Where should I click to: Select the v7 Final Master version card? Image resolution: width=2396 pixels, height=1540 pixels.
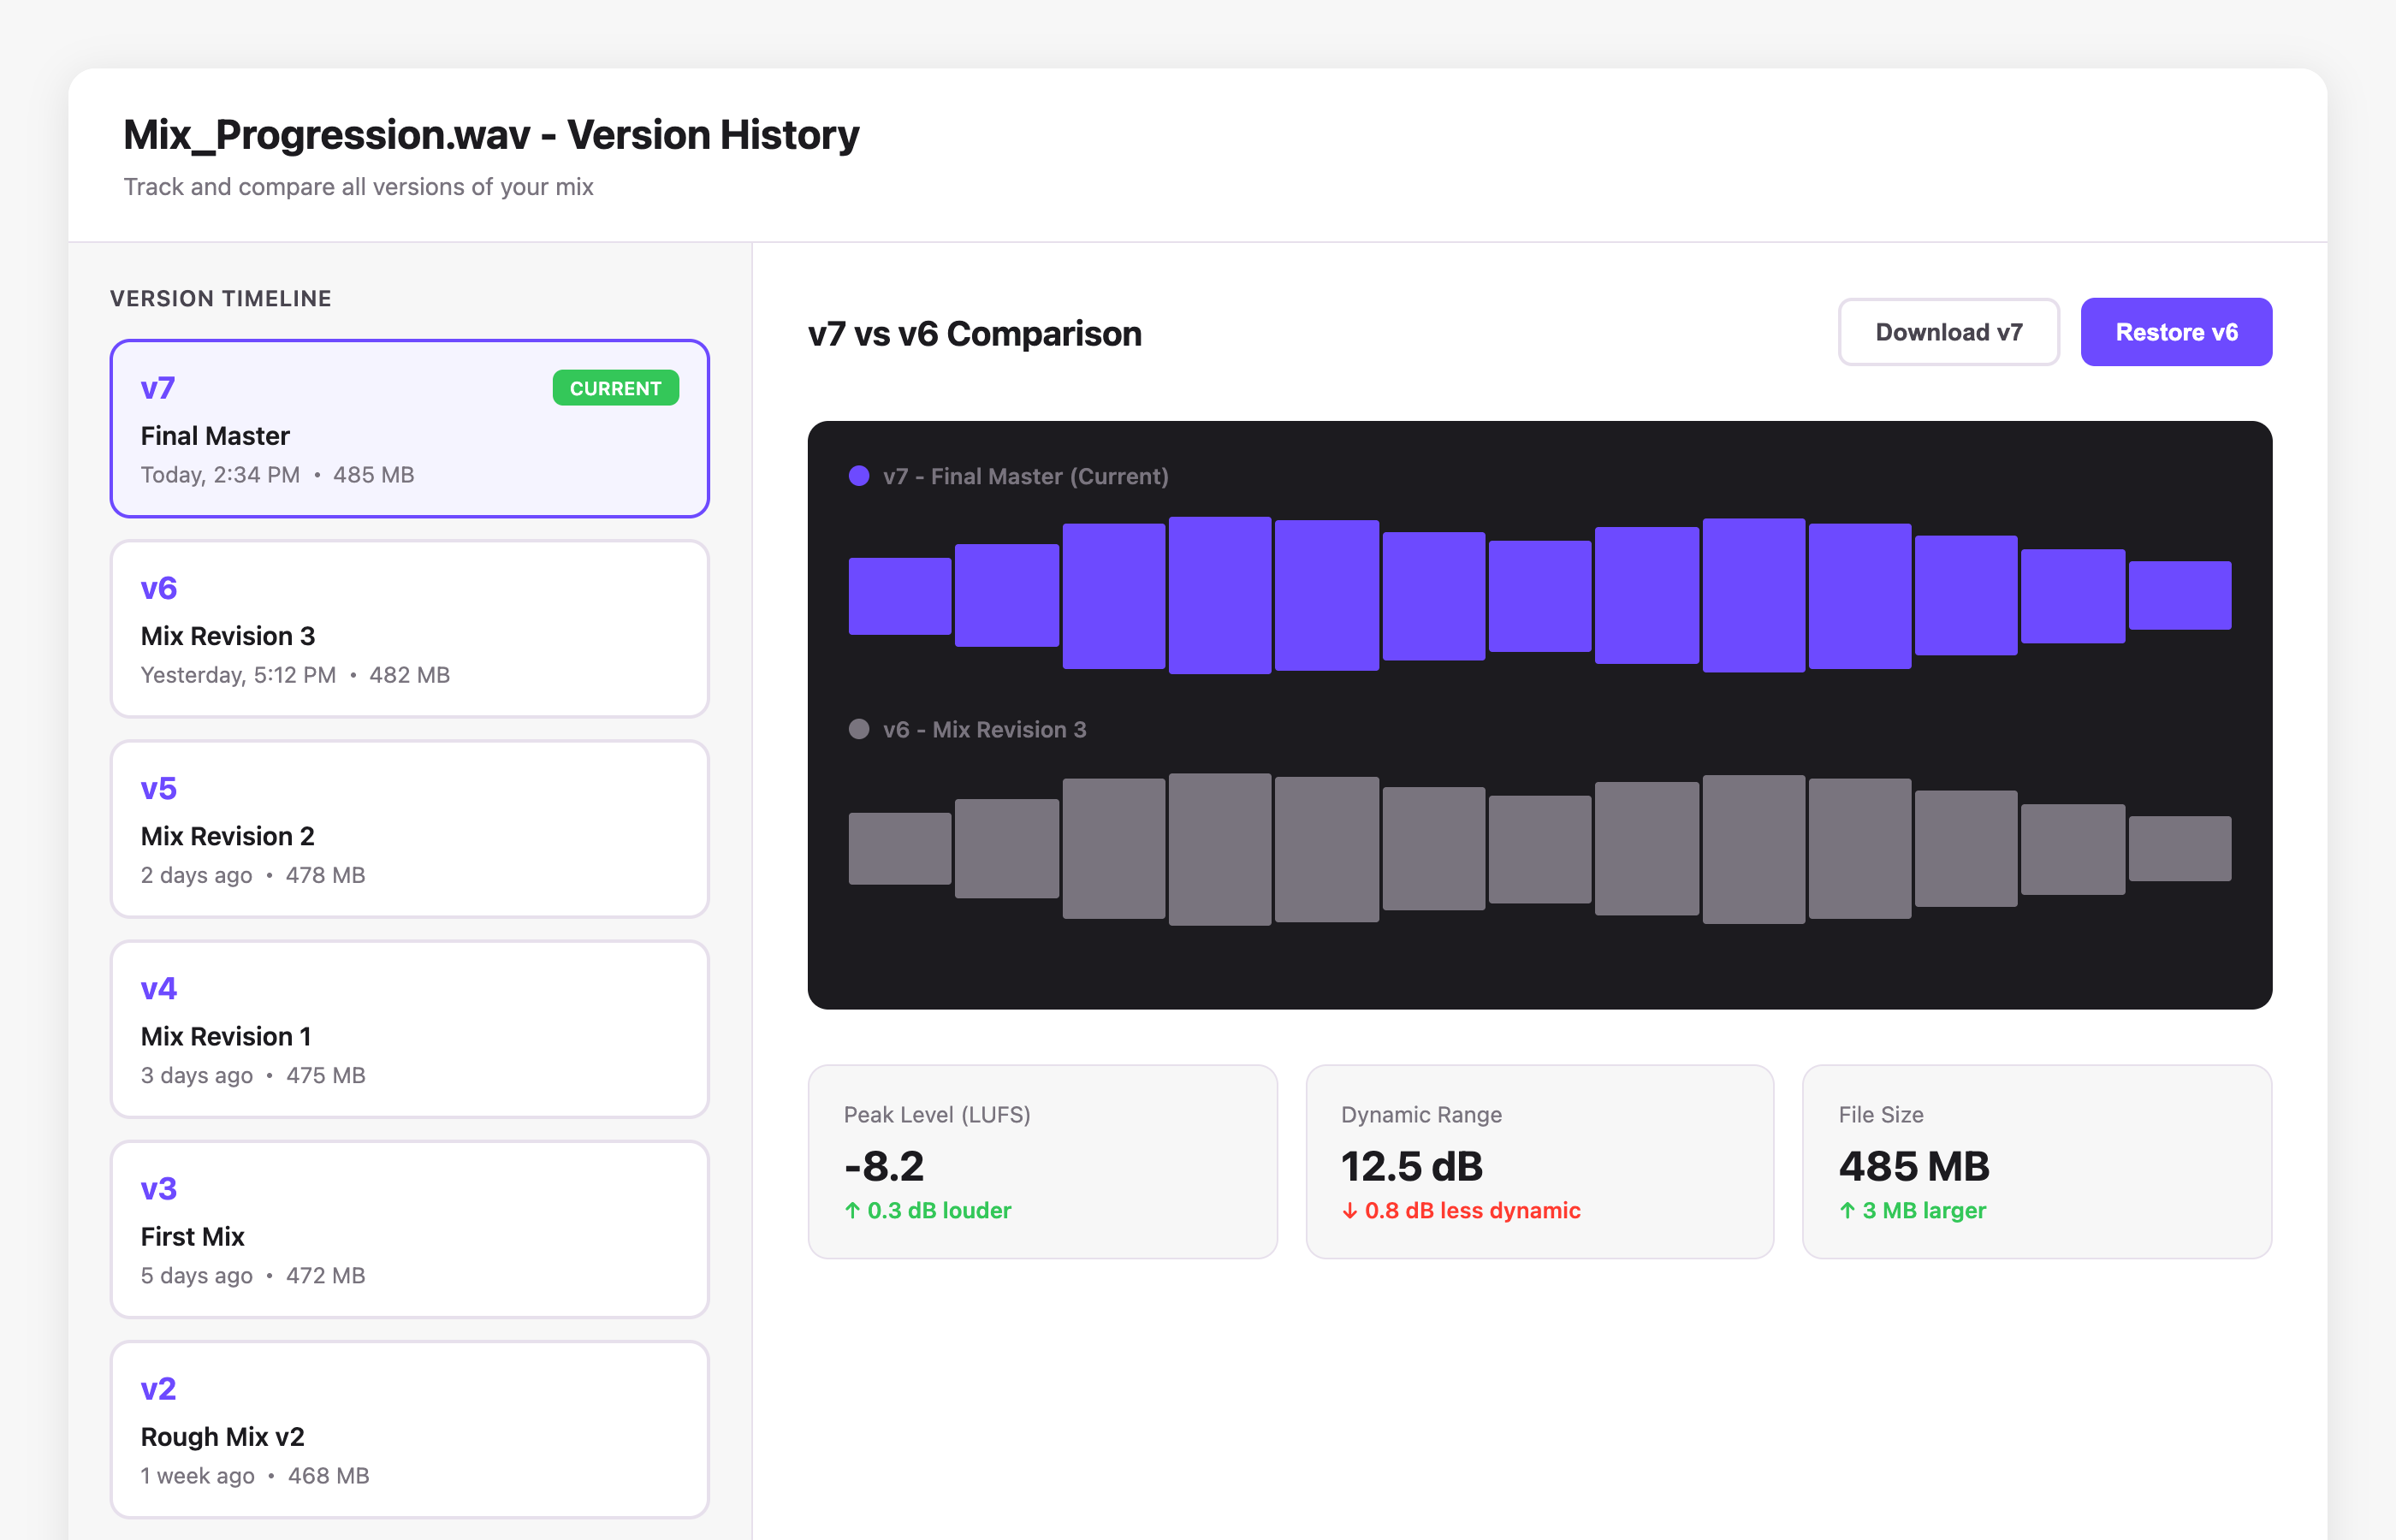pos(409,429)
